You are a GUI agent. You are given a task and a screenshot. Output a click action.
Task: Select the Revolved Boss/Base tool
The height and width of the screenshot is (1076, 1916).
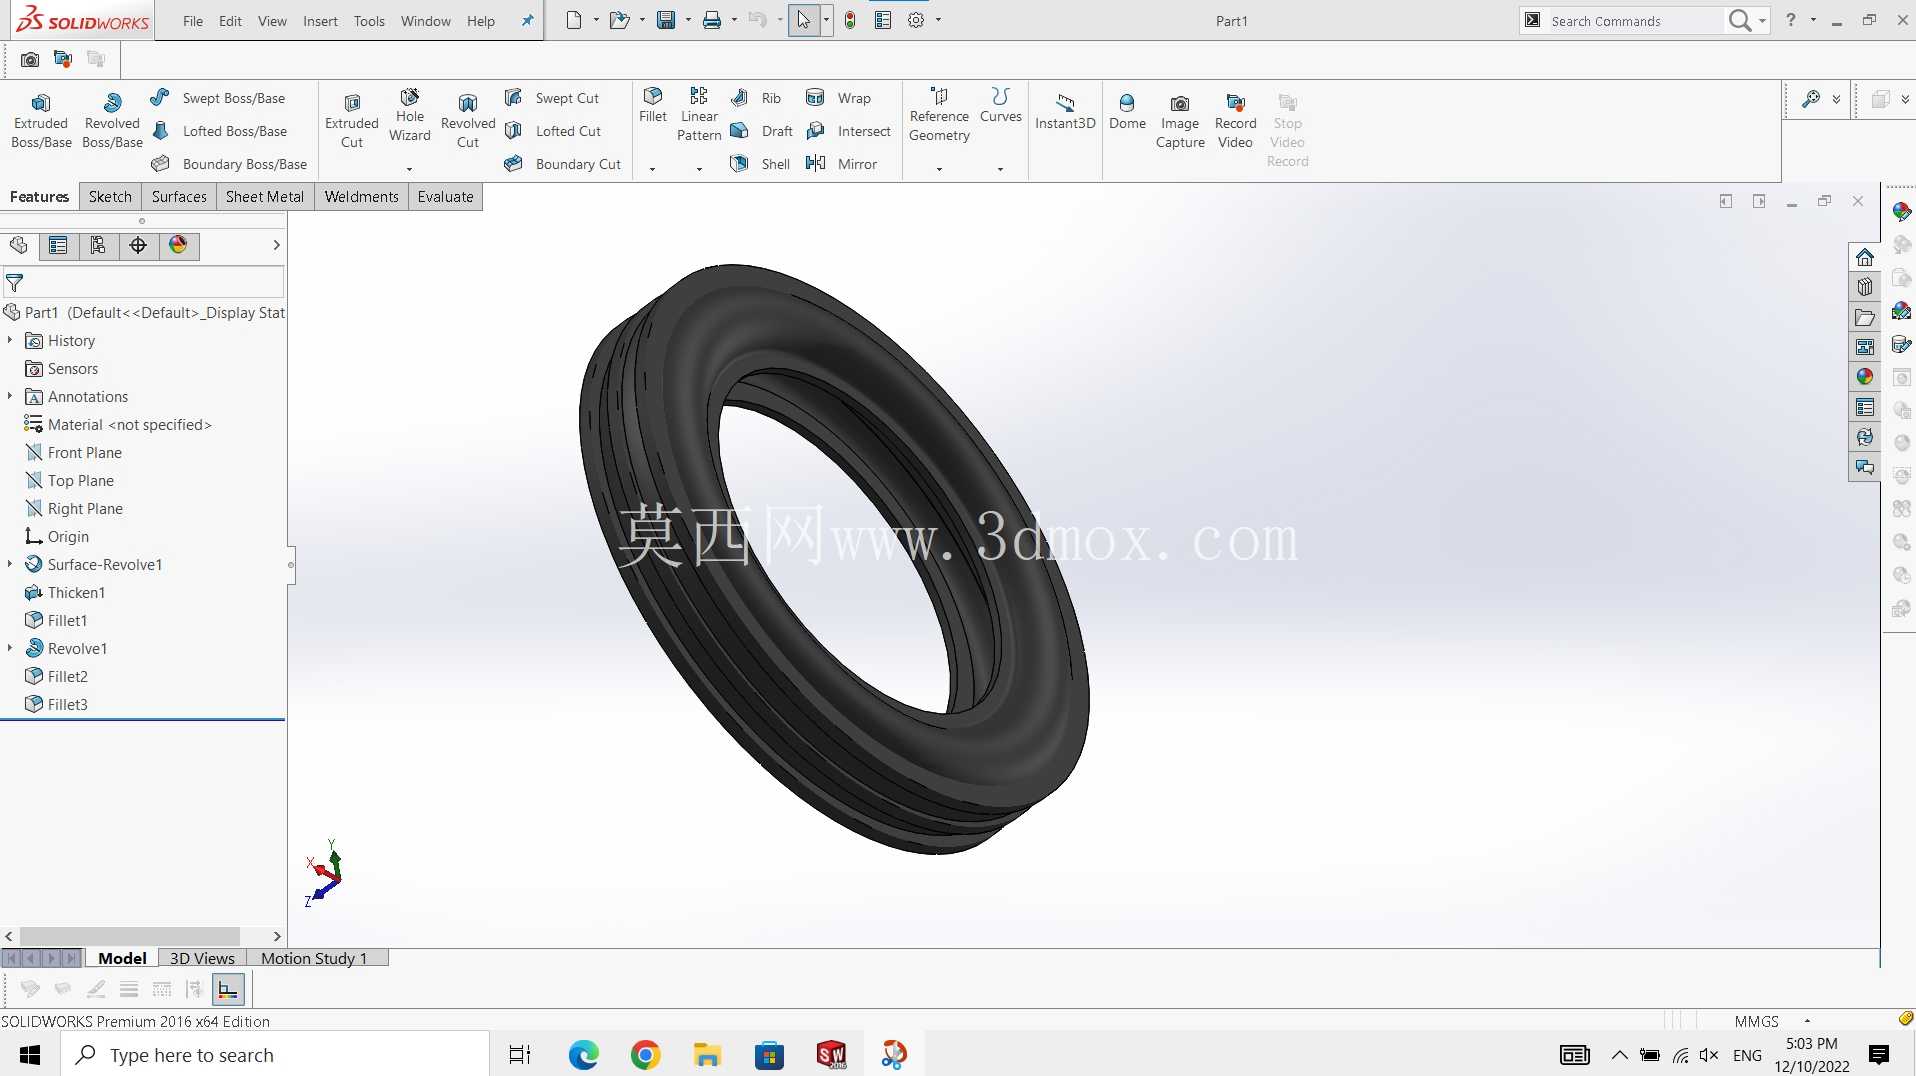112,121
